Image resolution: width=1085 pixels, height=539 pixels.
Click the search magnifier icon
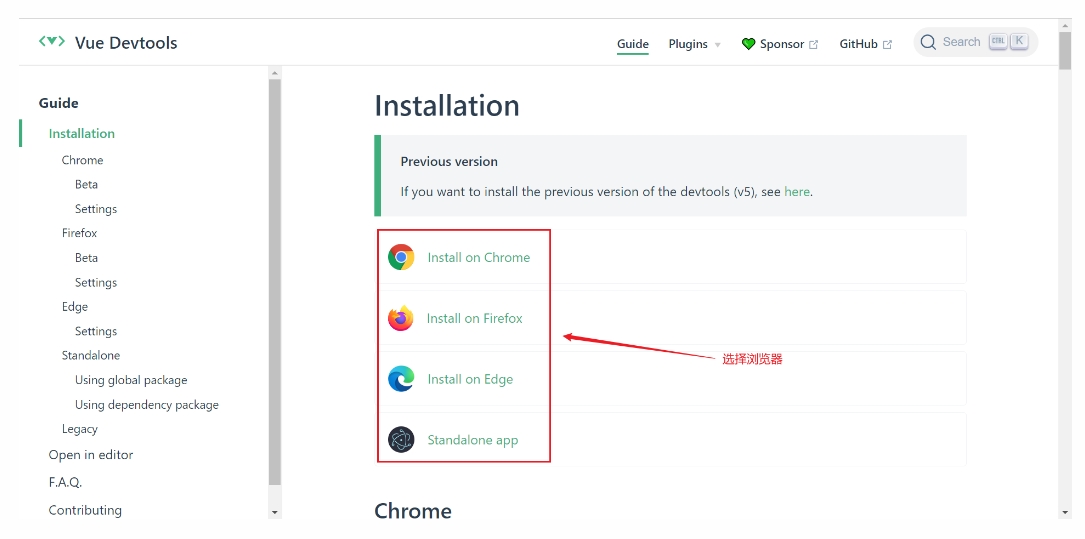pos(928,42)
